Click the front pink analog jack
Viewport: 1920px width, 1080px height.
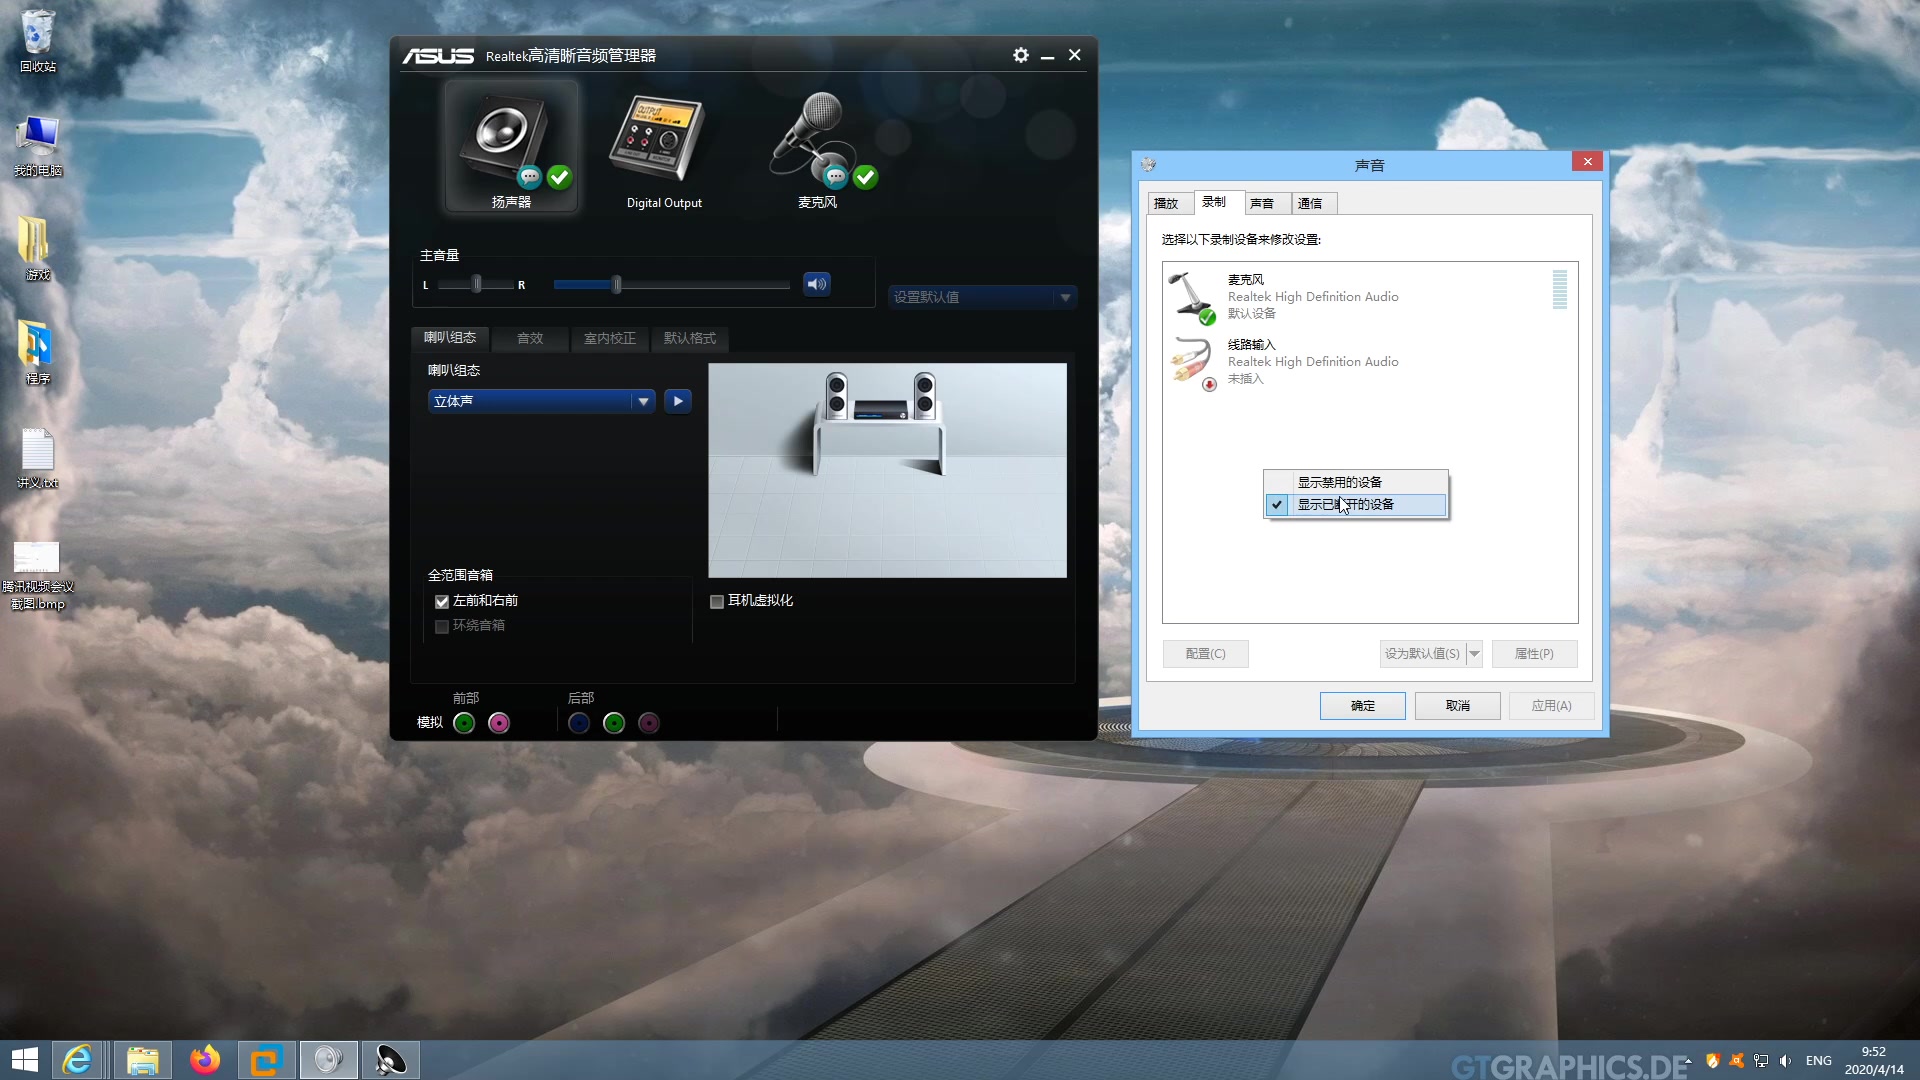point(499,723)
